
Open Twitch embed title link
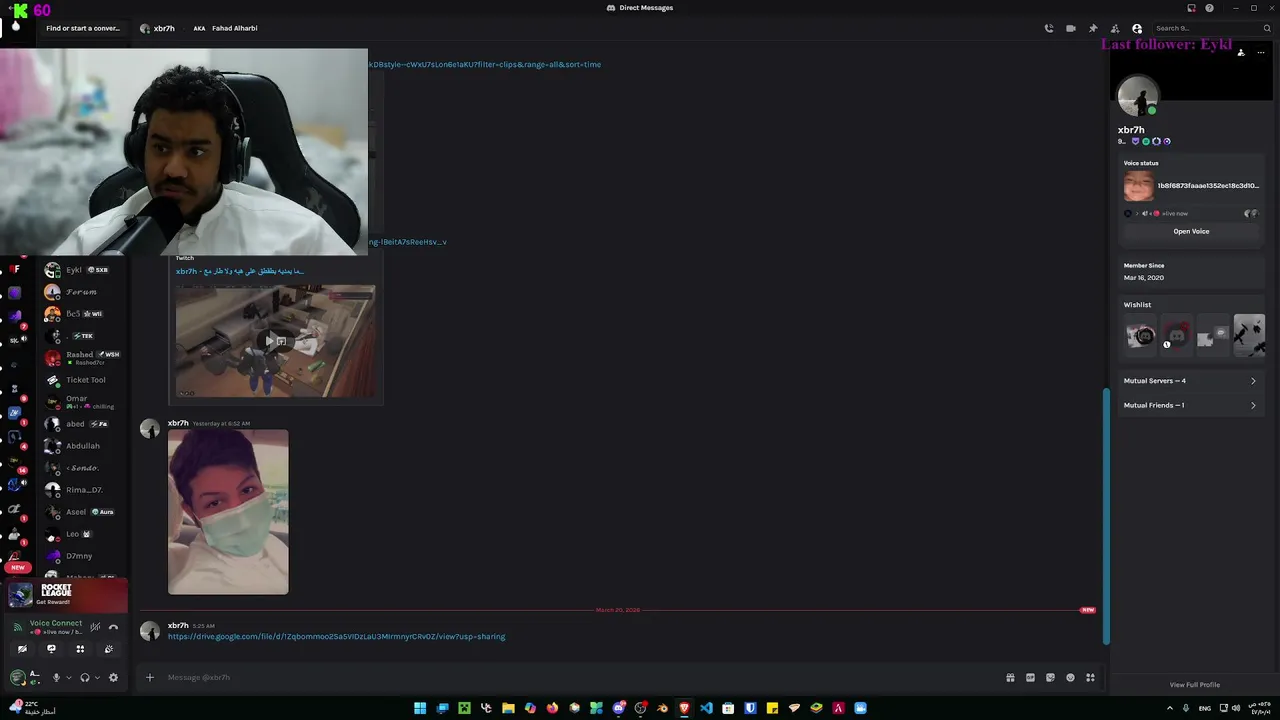(x=240, y=271)
